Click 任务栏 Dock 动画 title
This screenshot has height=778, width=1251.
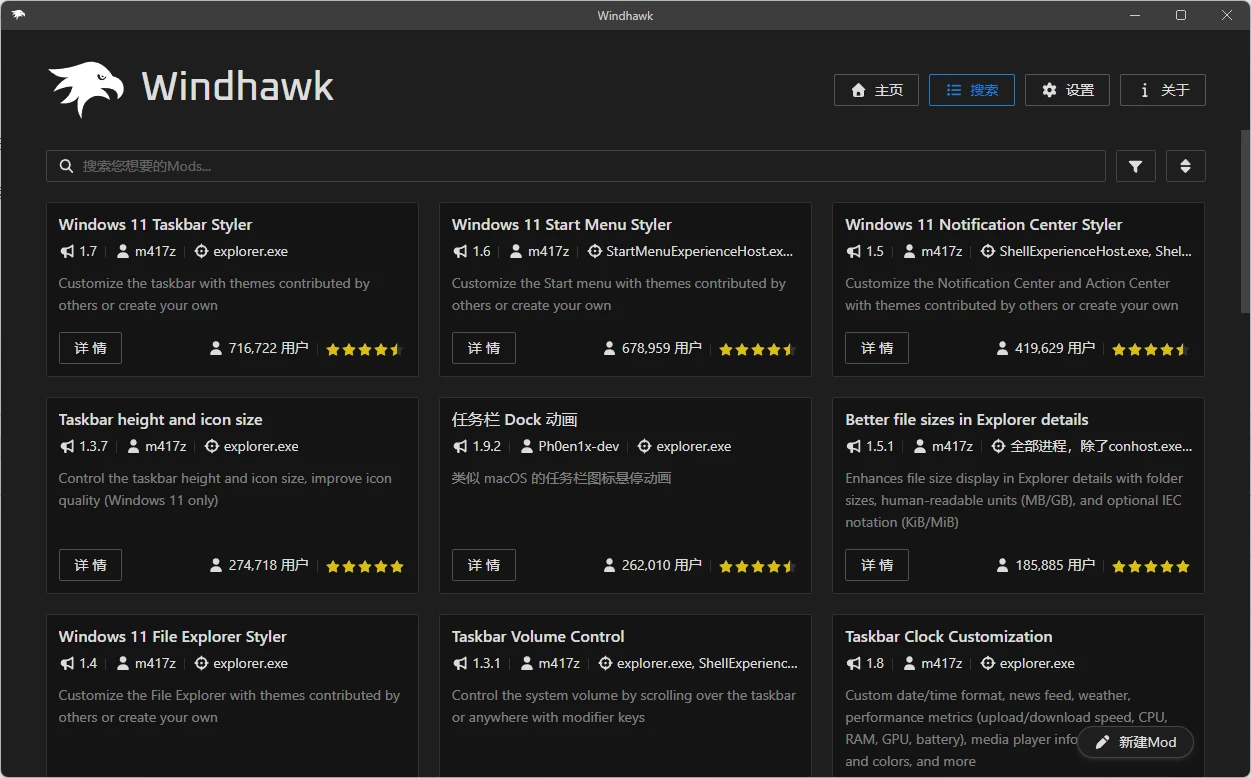pos(514,419)
